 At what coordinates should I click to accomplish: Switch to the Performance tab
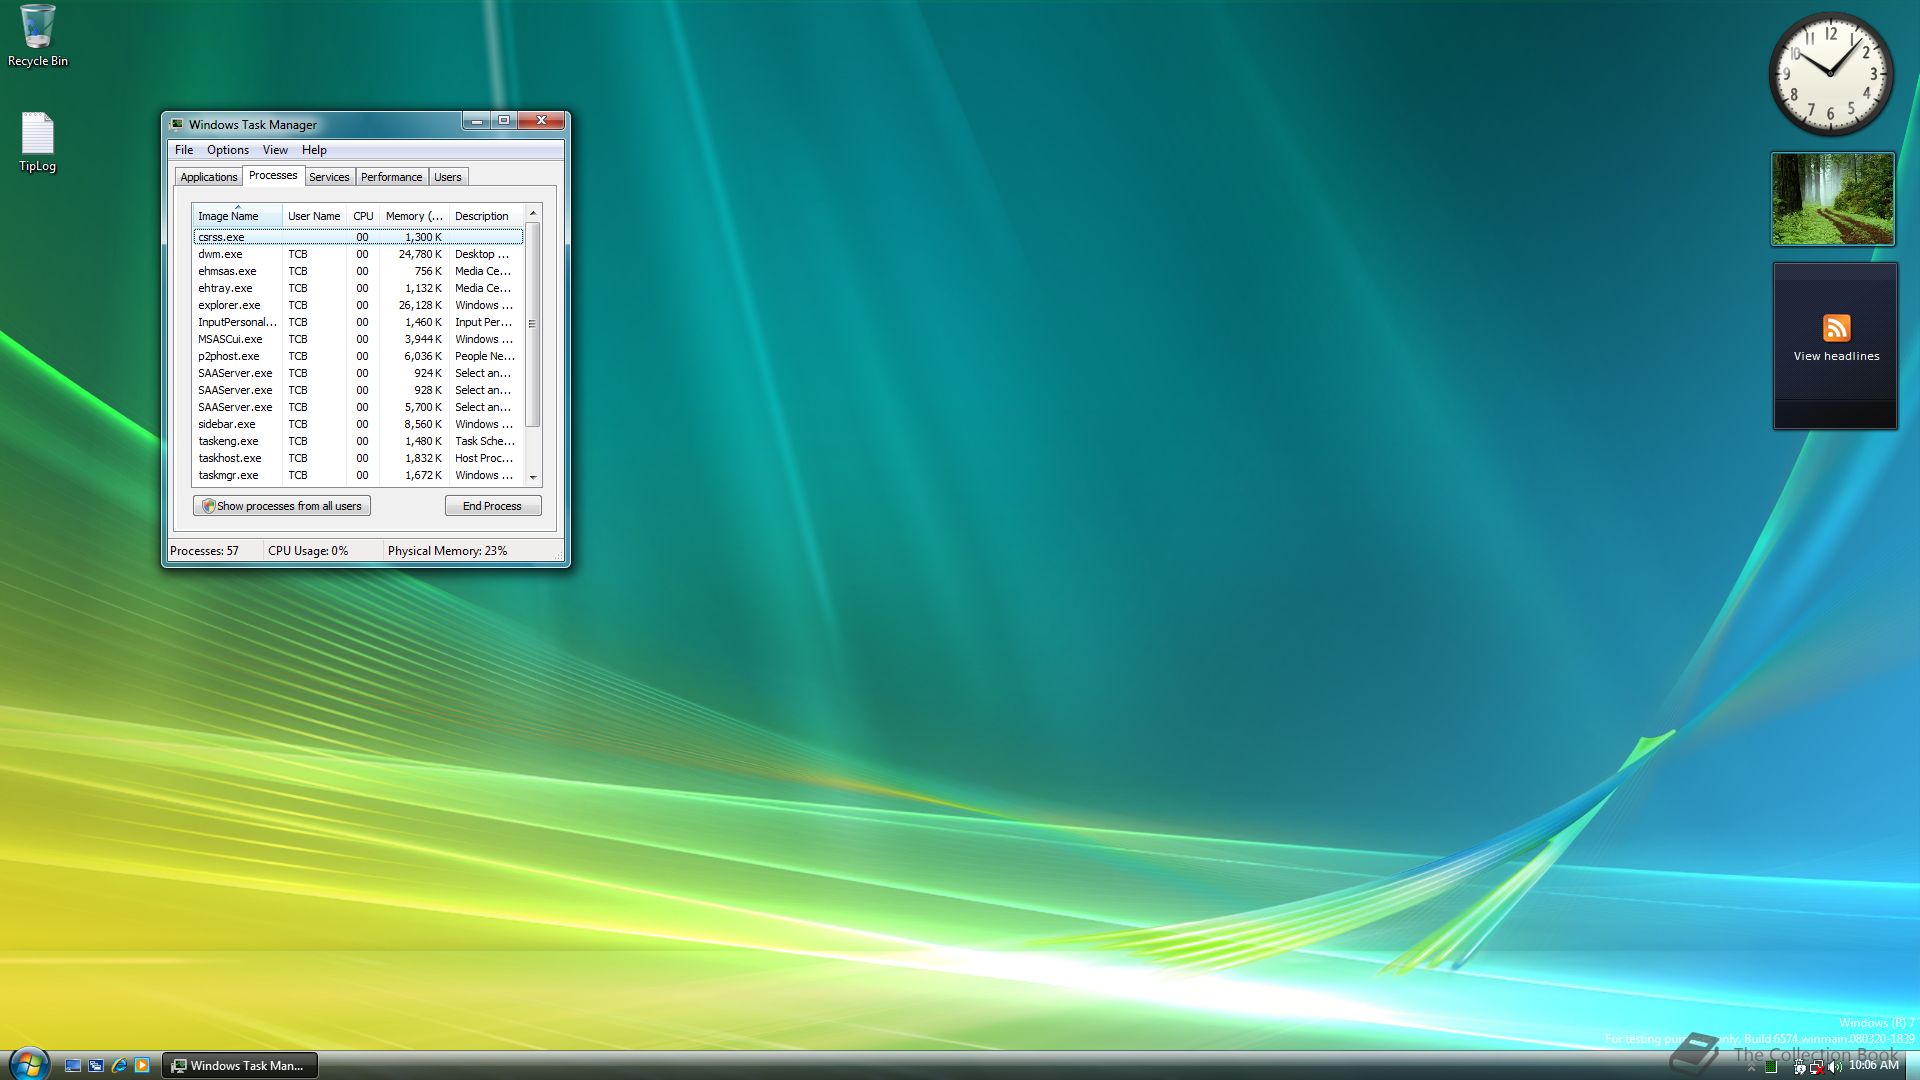click(x=391, y=177)
